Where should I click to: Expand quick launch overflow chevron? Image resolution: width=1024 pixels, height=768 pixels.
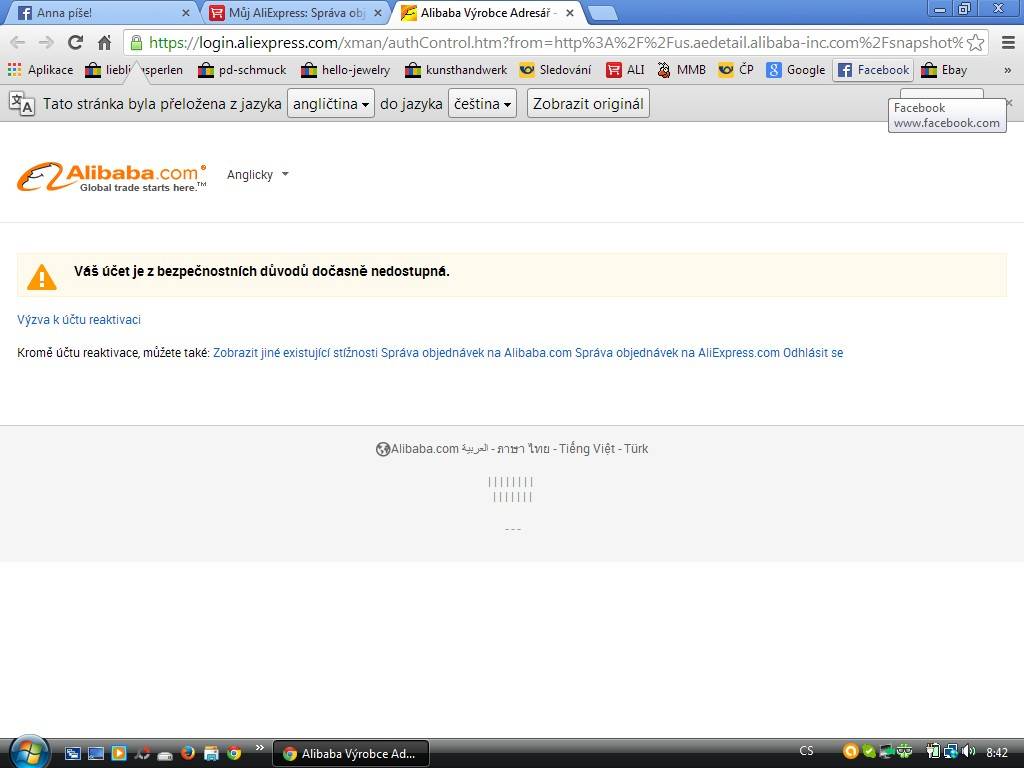(259, 747)
